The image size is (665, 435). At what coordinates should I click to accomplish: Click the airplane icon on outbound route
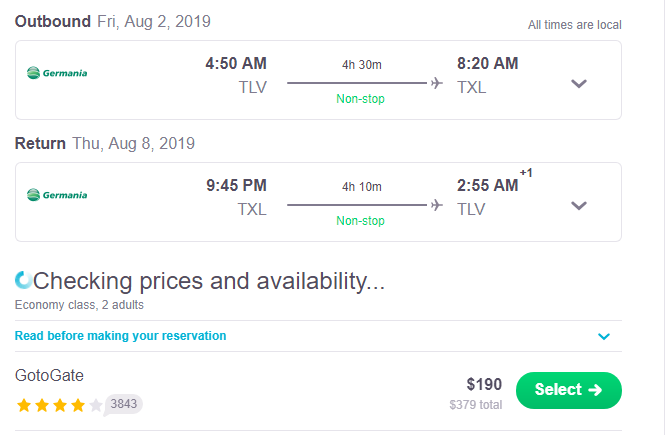tap(436, 83)
